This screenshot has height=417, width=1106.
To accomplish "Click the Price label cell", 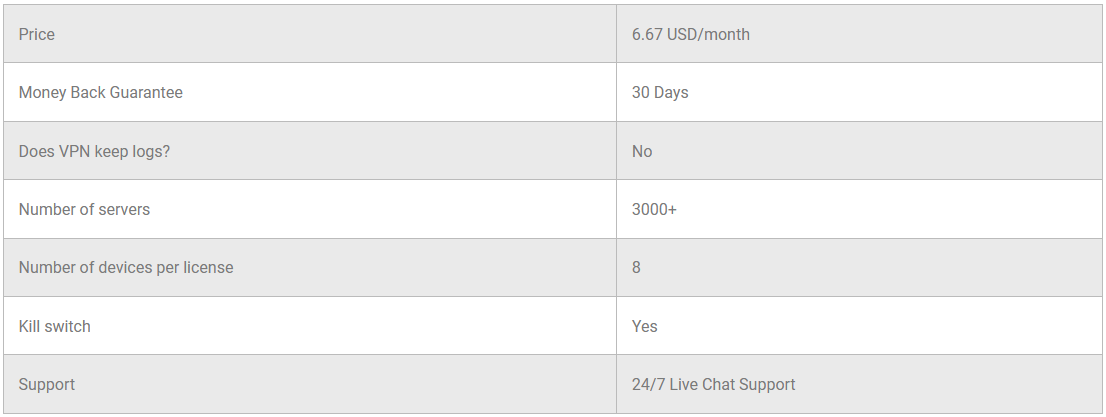I will pos(37,35).
